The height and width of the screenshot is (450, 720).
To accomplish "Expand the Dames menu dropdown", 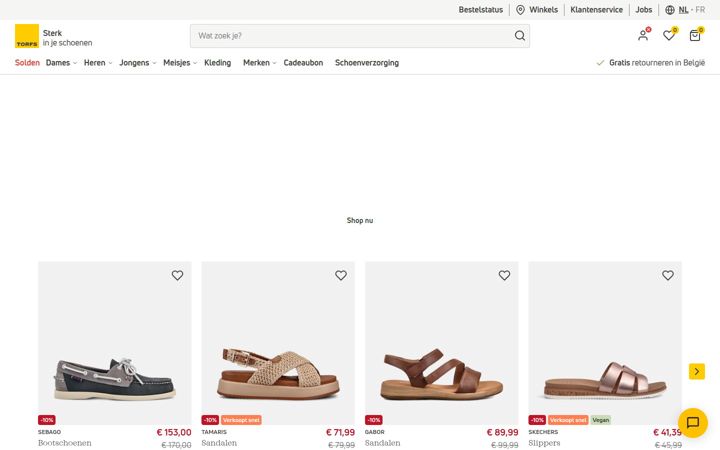I will point(62,63).
